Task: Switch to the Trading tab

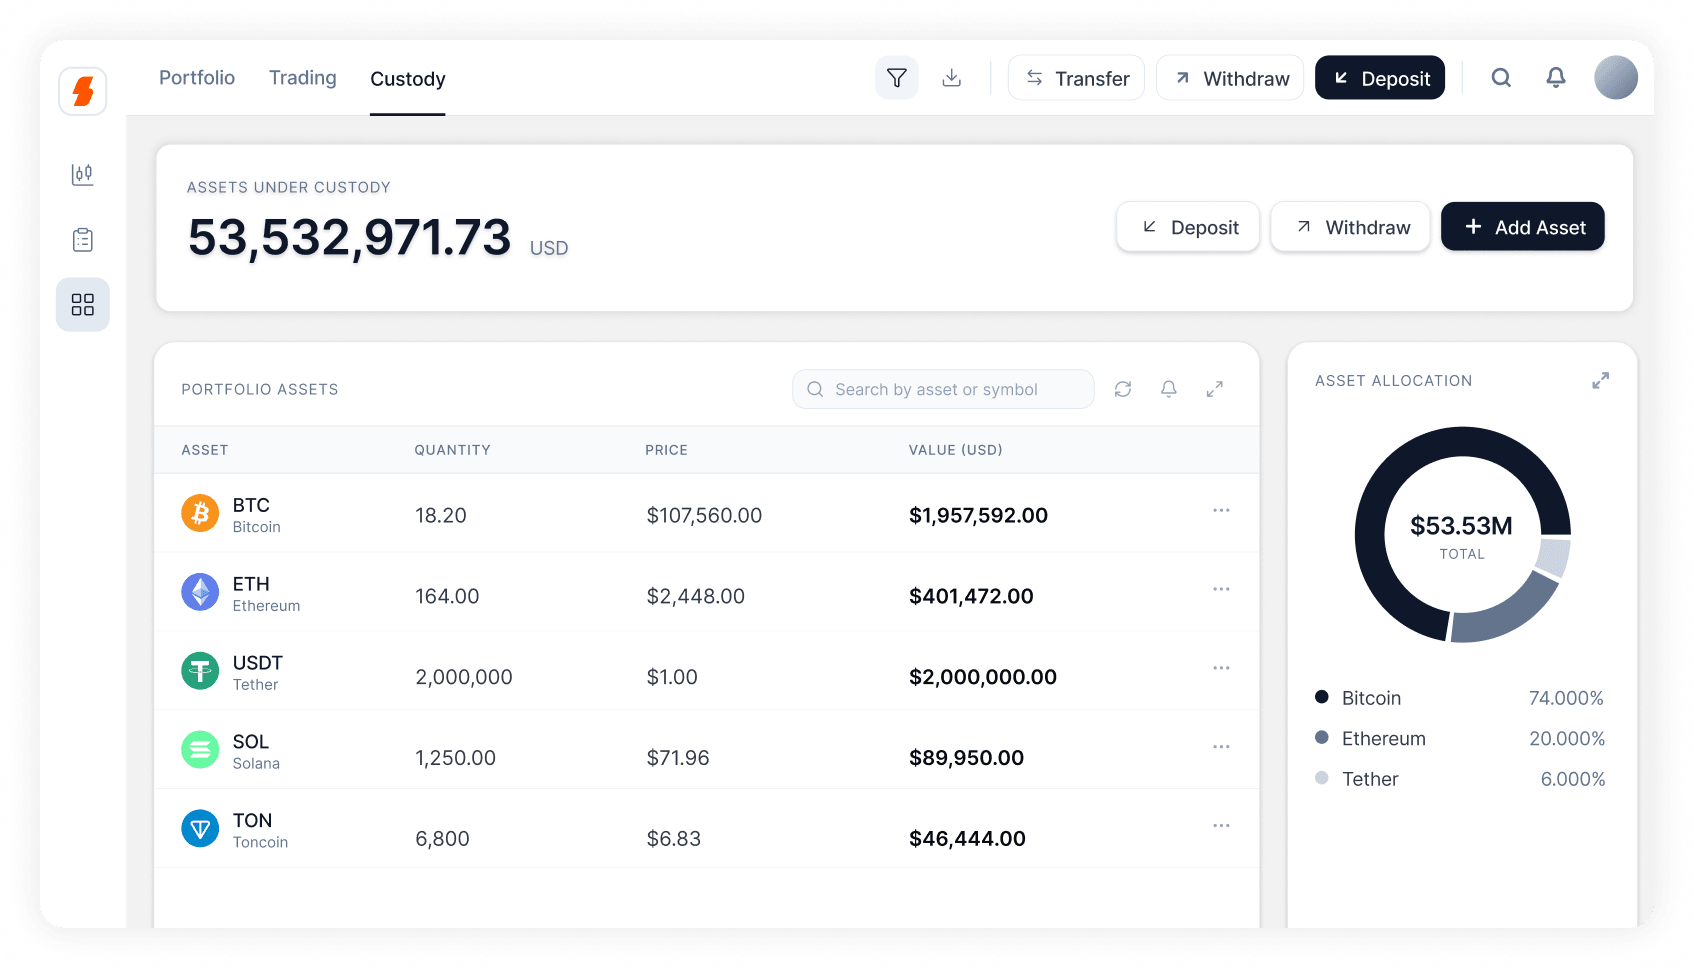Action: coord(303,78)
